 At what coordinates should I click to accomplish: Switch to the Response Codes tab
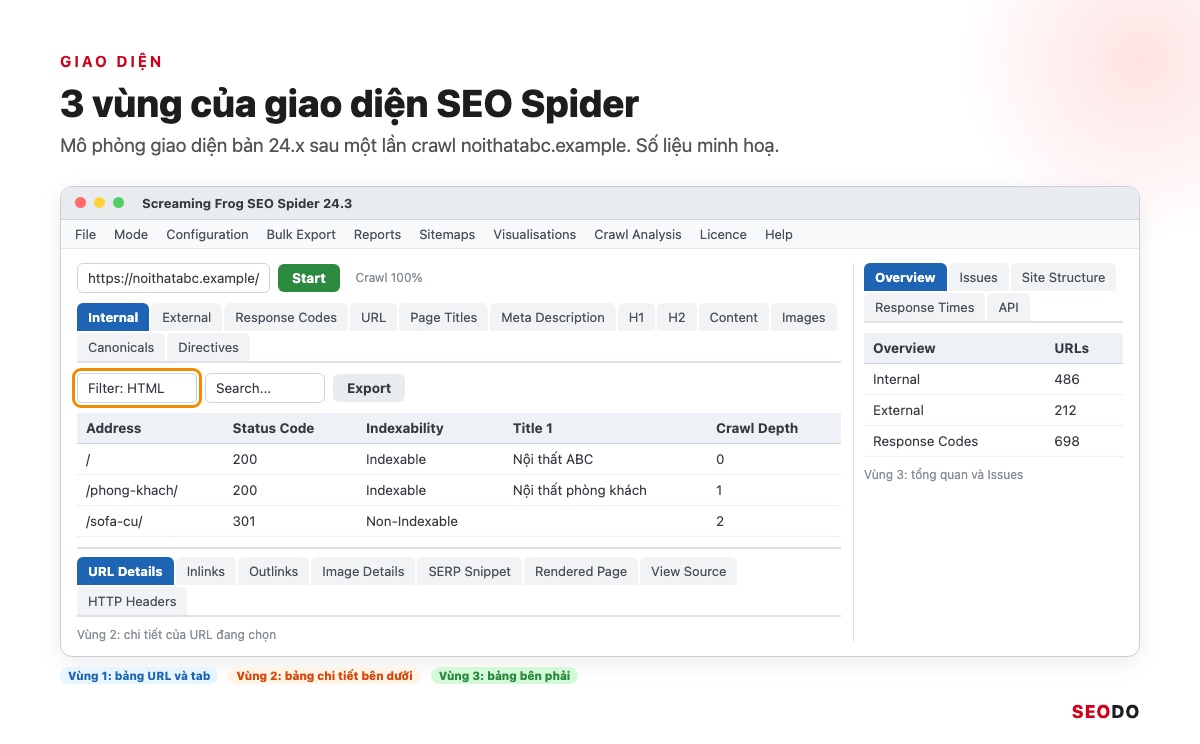286,318
